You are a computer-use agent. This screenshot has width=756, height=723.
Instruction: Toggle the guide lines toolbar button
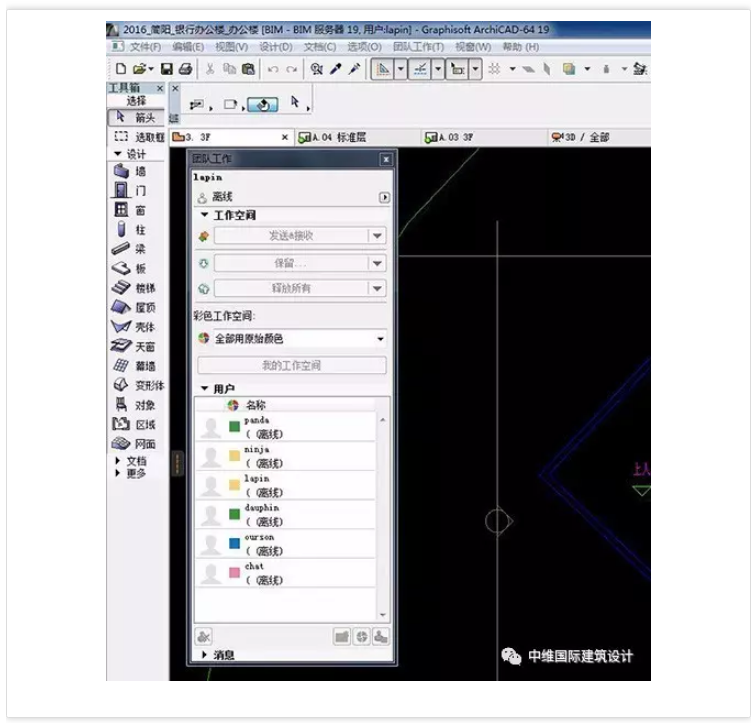(x=383, y=69)
